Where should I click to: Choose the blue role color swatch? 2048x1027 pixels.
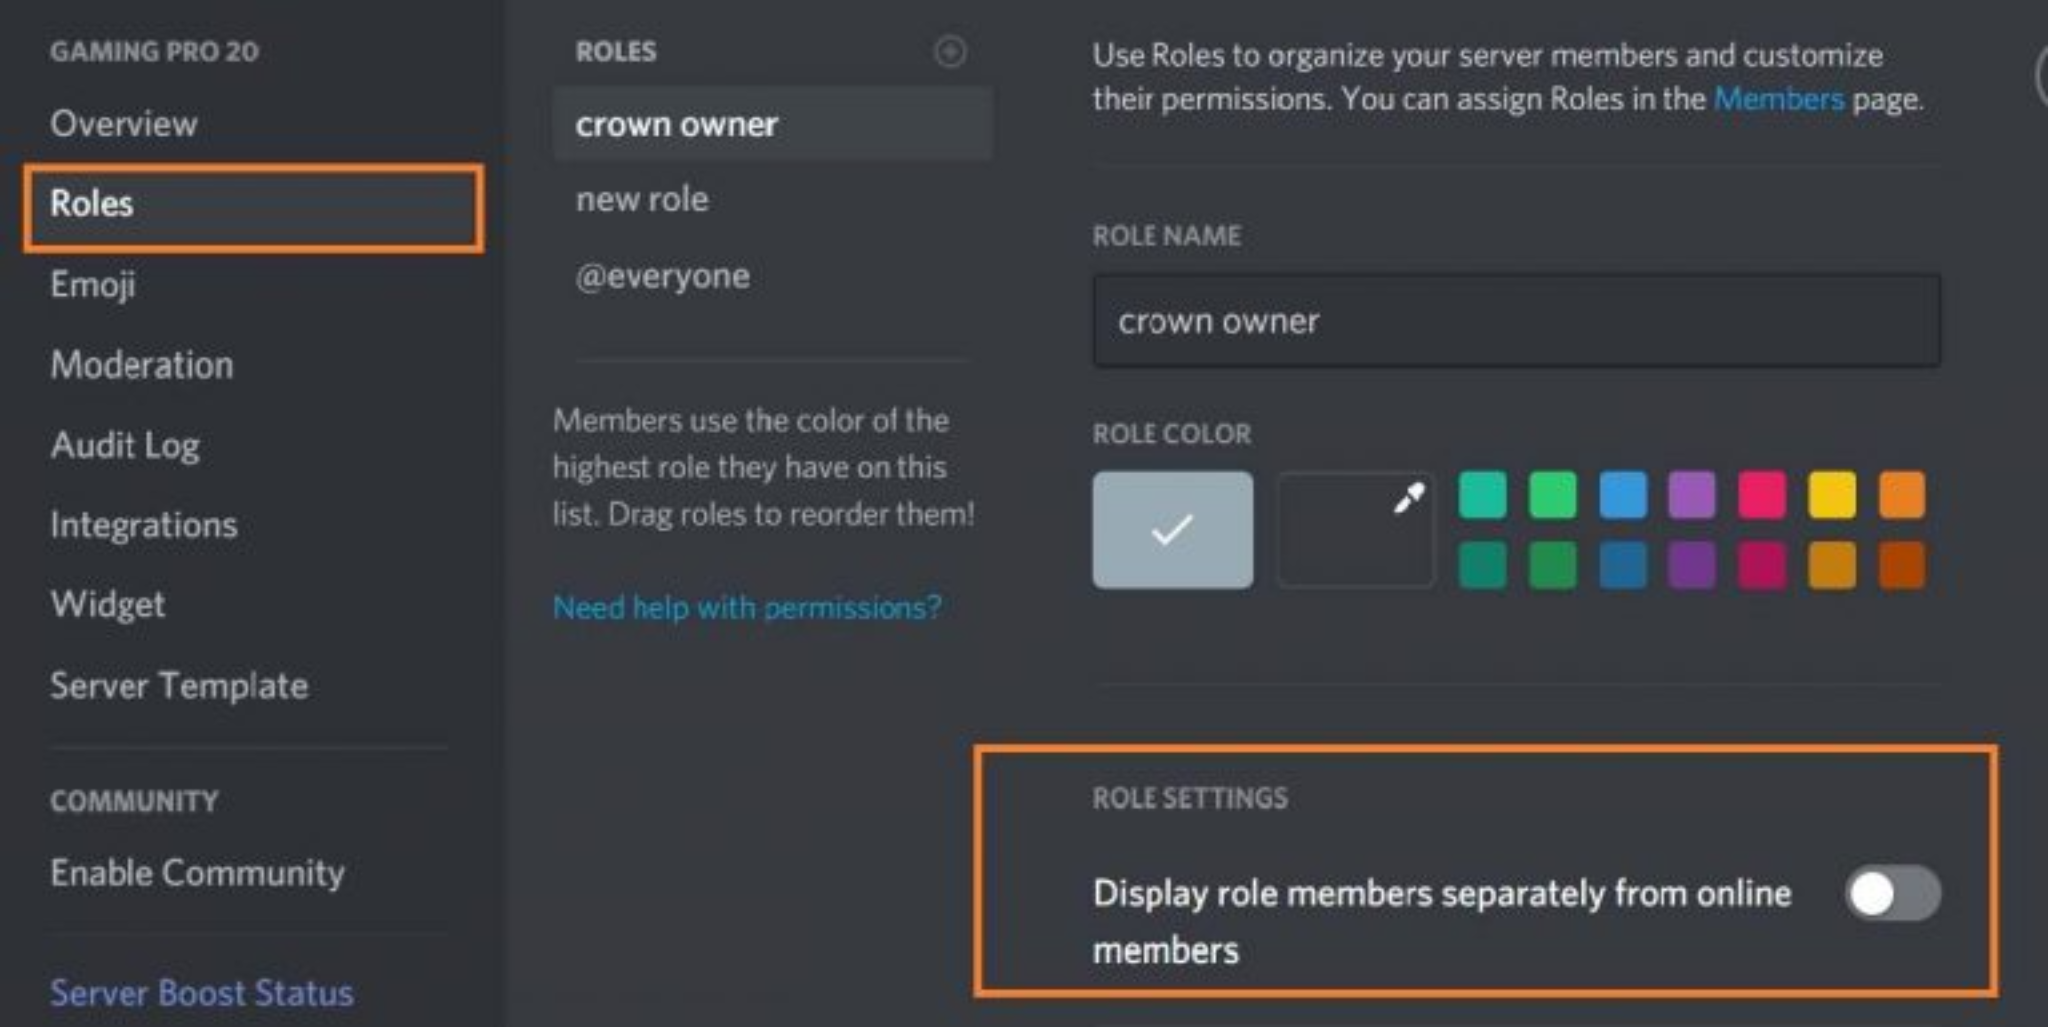pyautogui.click(x=1622, y=495)
